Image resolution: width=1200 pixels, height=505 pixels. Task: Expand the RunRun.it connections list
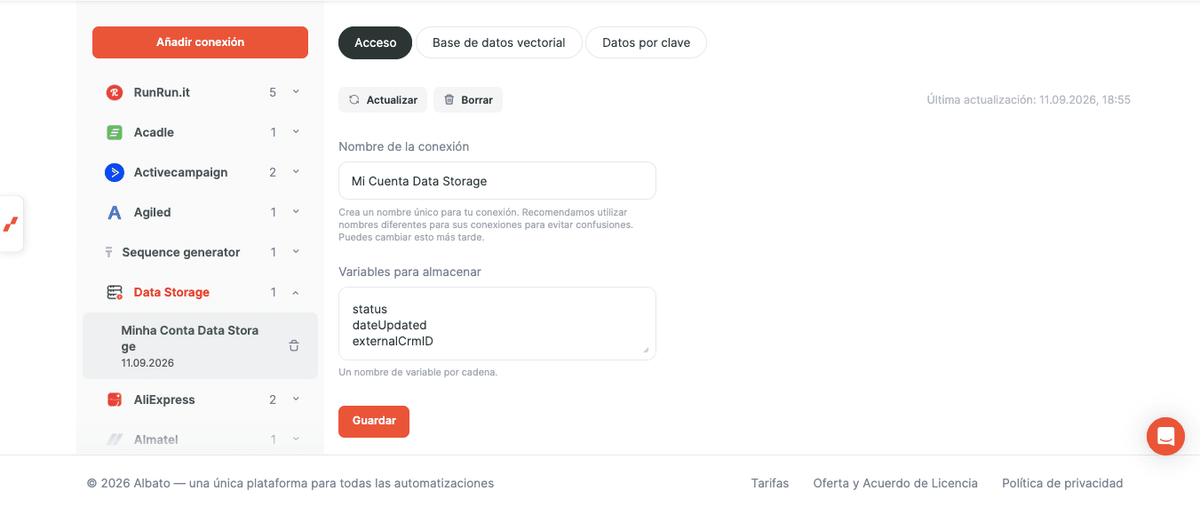click(x=295, y=92)
